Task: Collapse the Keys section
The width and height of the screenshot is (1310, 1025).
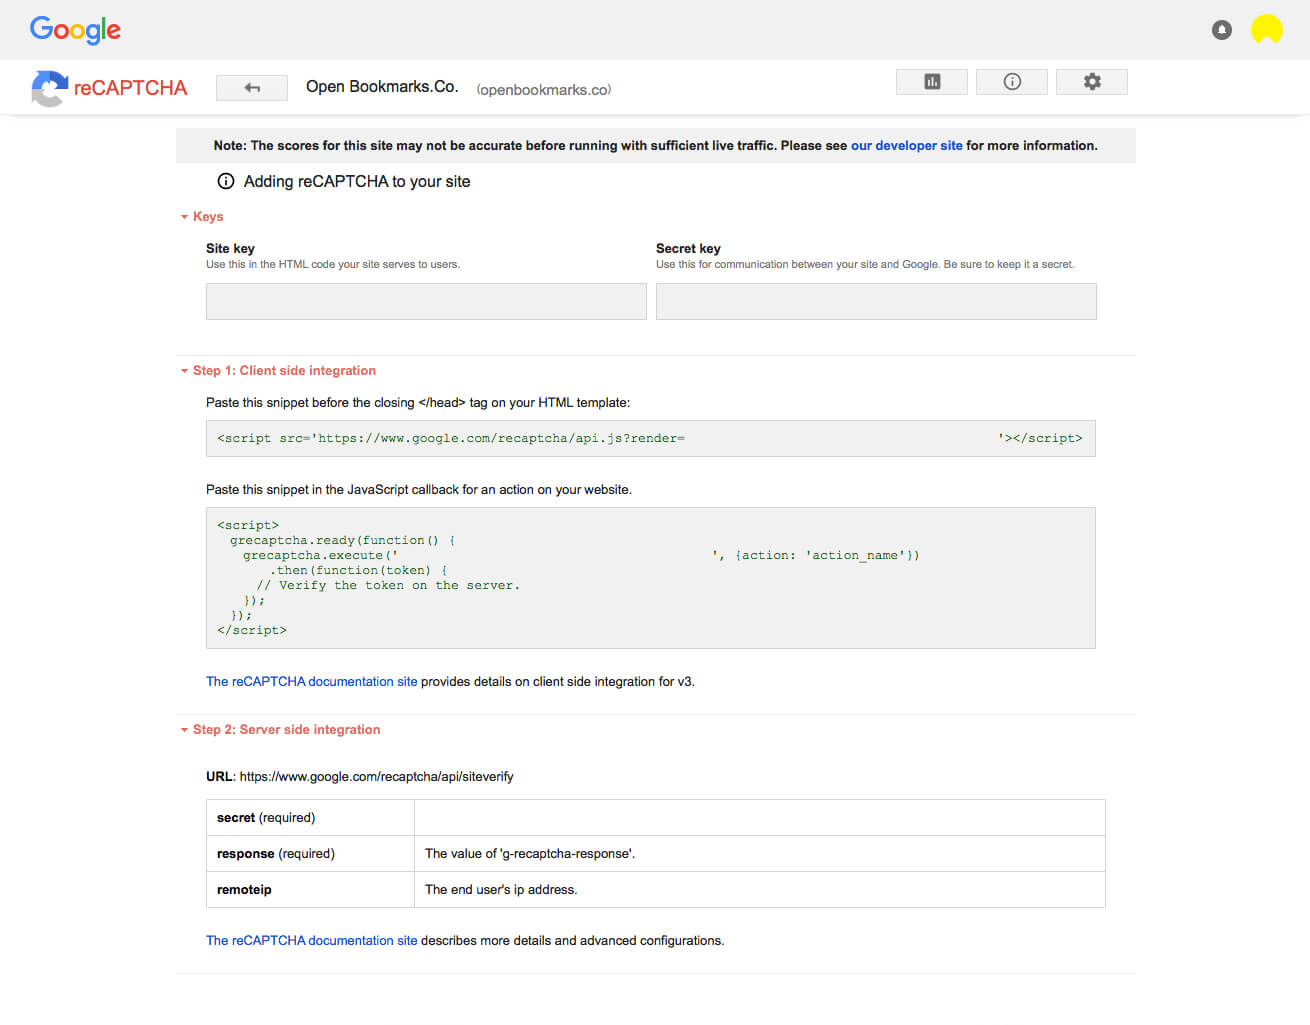Action: 202,216
